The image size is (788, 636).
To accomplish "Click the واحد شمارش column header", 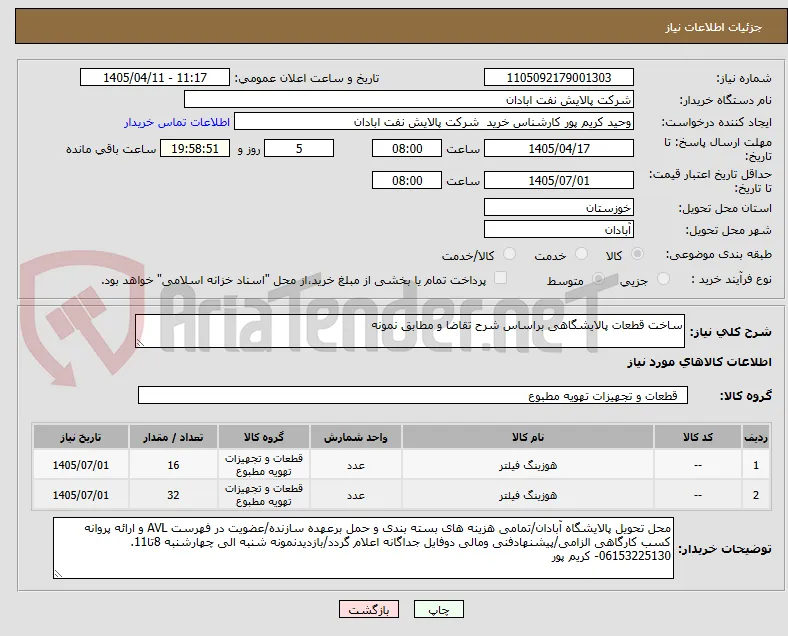I will [x=355, y=437].
